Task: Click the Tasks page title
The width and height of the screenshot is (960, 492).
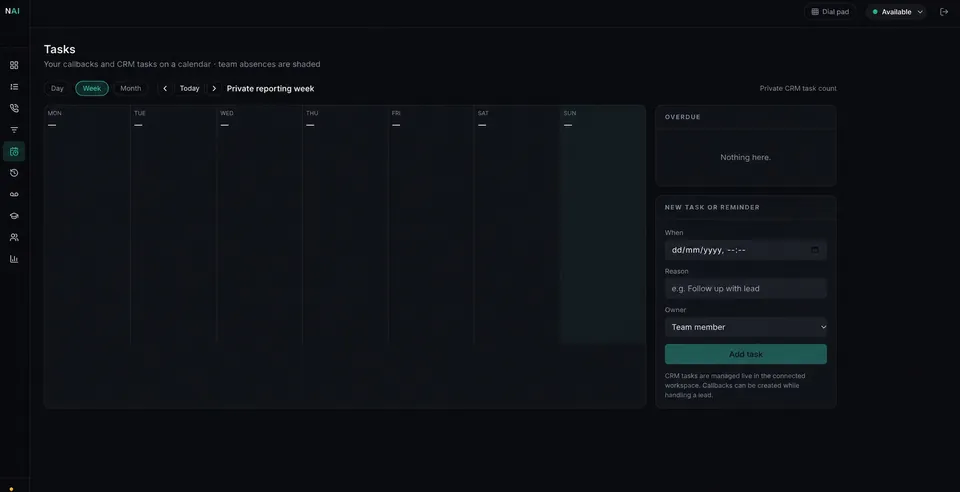Action: 59,50
